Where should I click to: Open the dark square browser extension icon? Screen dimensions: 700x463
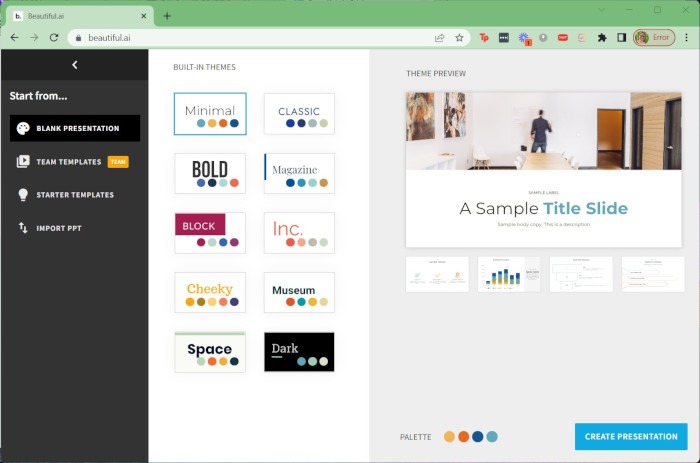click(x=504, y=38)
